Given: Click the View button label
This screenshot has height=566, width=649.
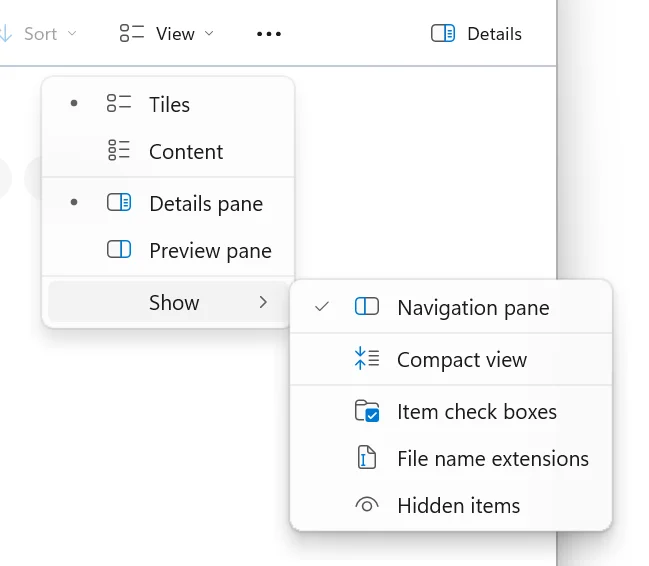Looking at the screenshot, I should tap(175, 34).
